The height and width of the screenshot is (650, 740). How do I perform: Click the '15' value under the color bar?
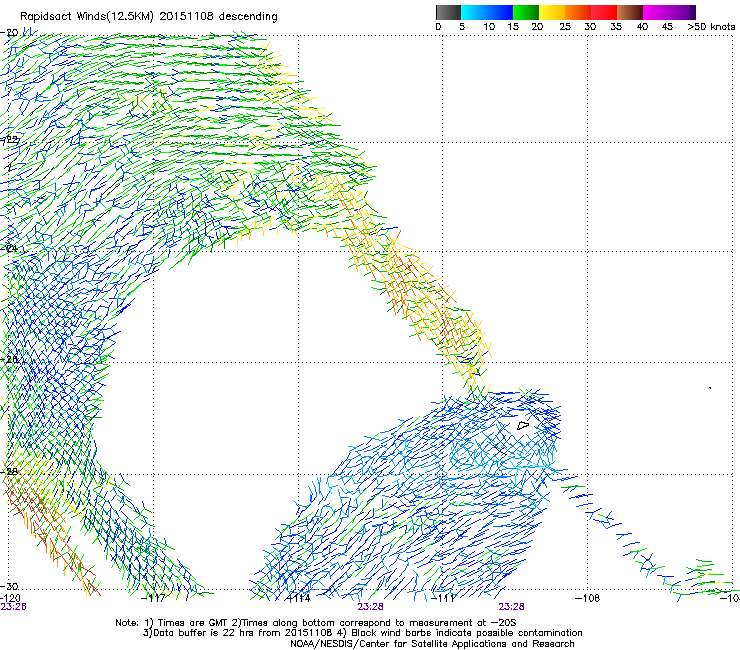coord(513,26)
